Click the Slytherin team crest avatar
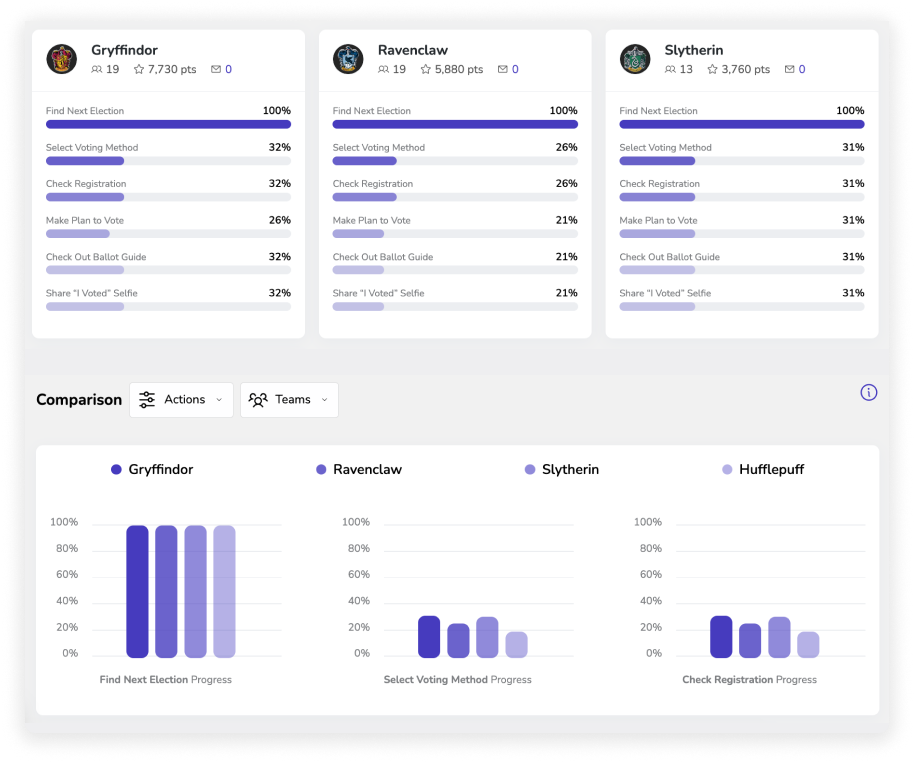The width and height of the screenshot is (914, 762). point(635,59)
